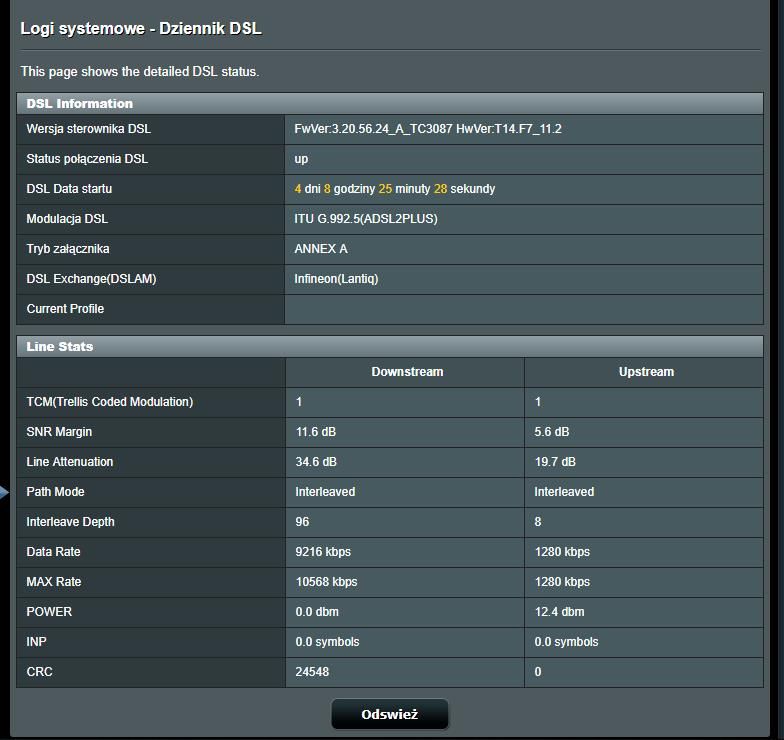Click the ANNEX A value
784x740 pixels.
(321, 249)
